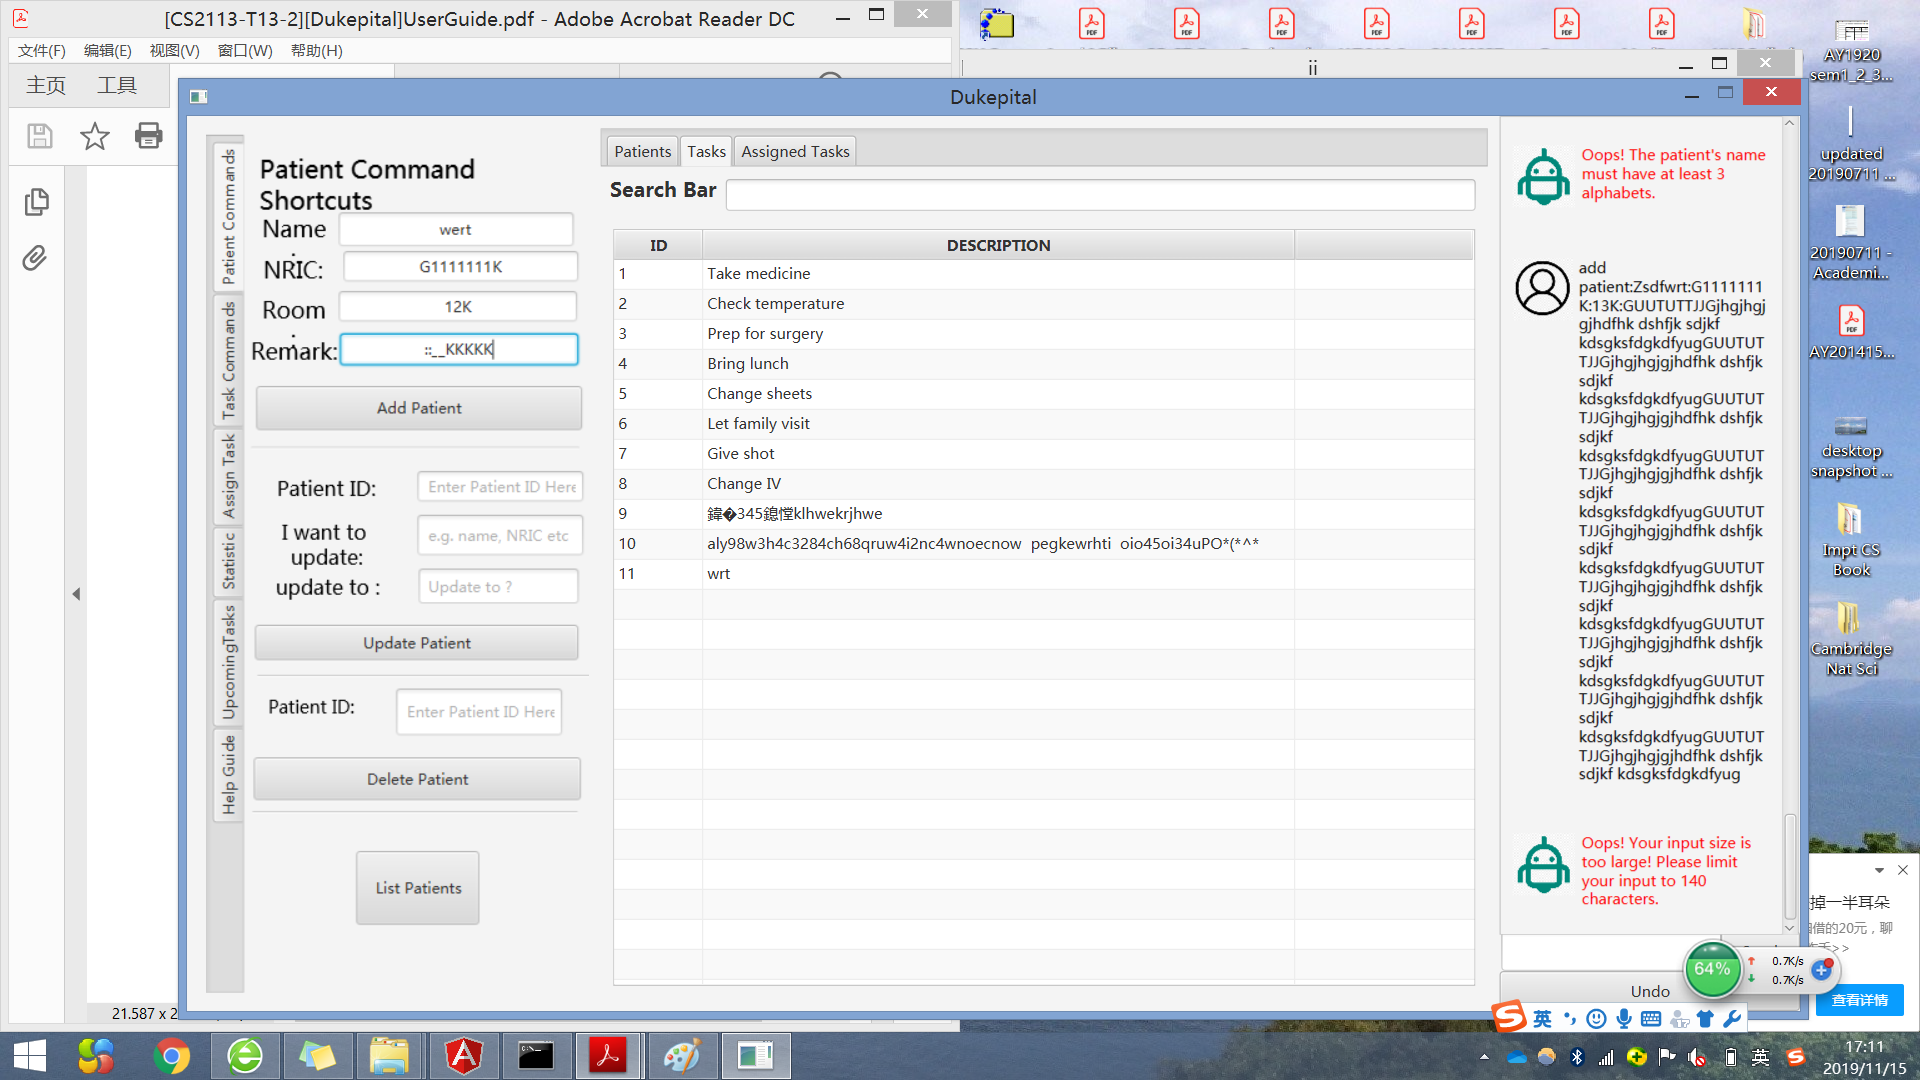The width and height of the screenshot is (1920, 1080).
Task: Show hidden system tray icons
Action: coord(1484,1057)
